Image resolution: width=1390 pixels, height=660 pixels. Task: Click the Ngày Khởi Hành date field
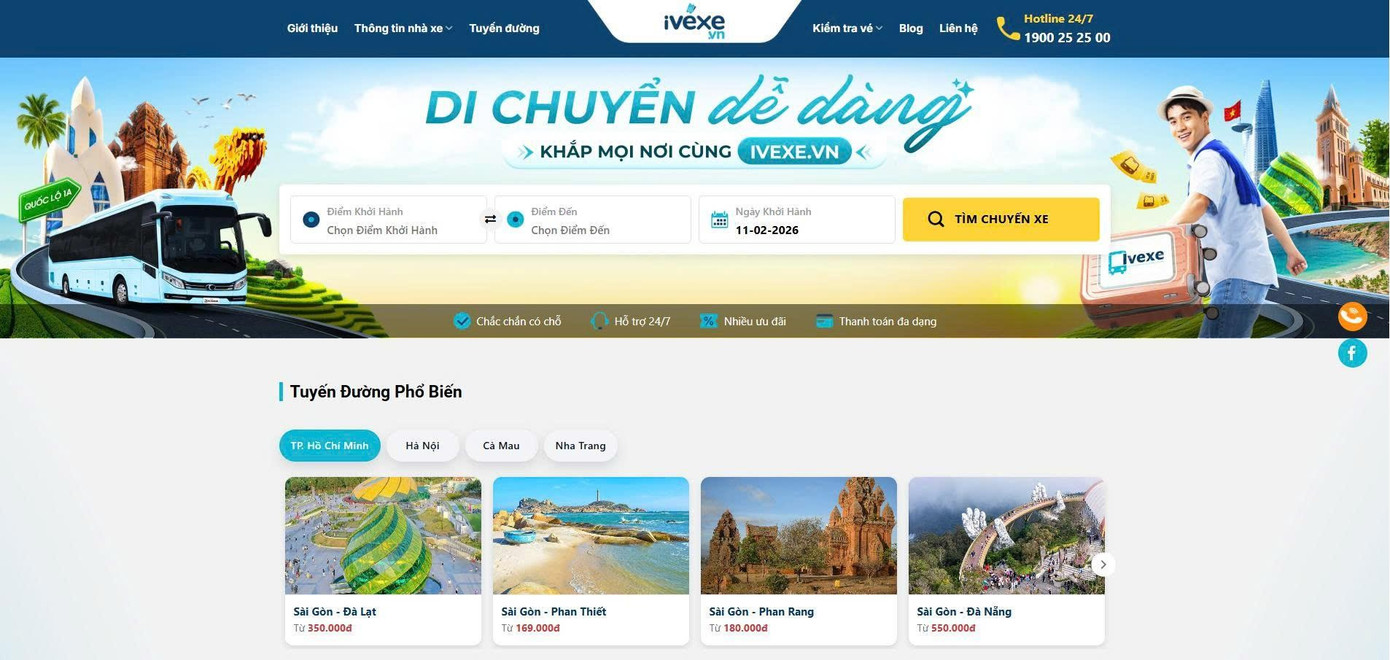coord(797,219)
